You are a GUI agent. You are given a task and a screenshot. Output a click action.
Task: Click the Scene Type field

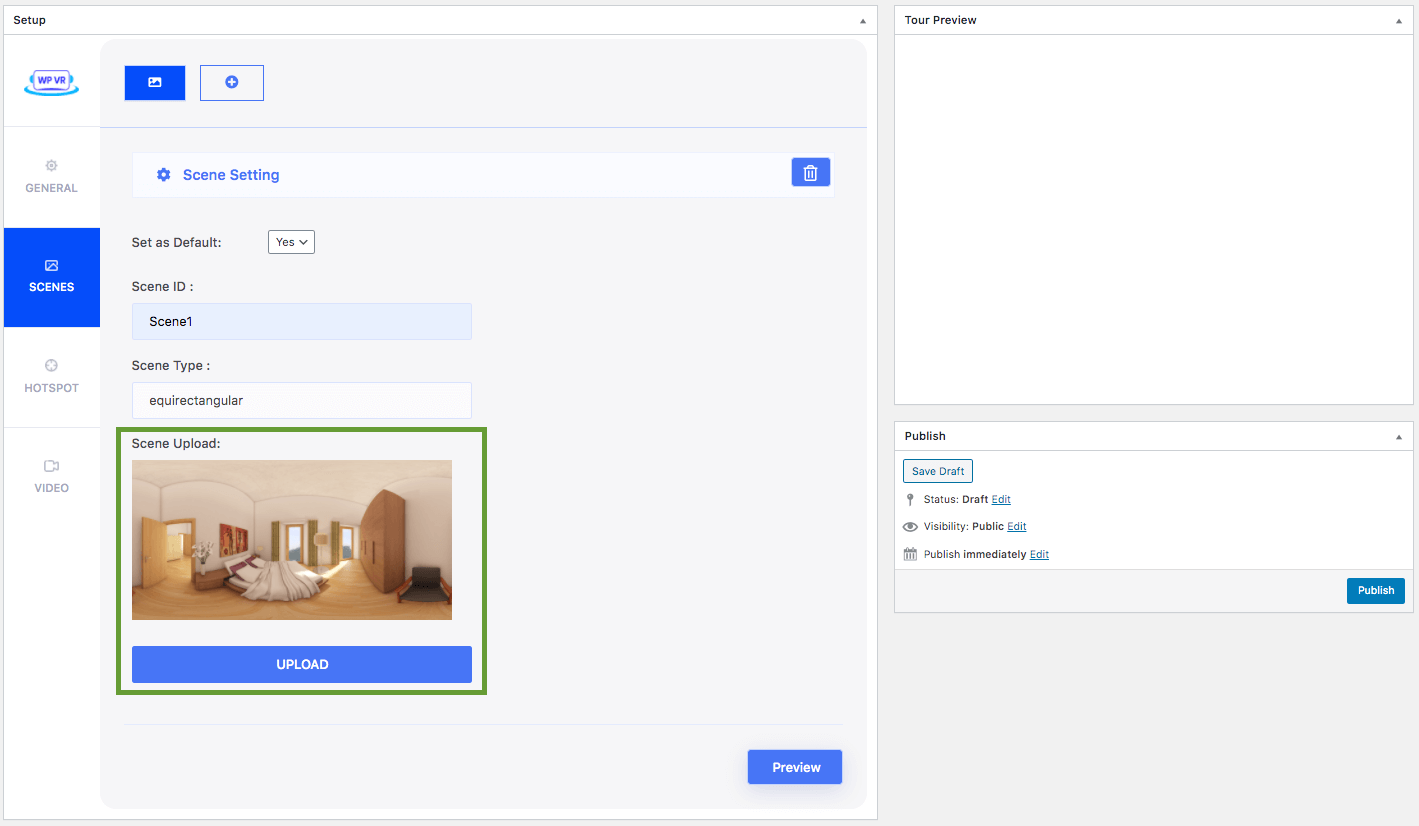click(302, 400)
